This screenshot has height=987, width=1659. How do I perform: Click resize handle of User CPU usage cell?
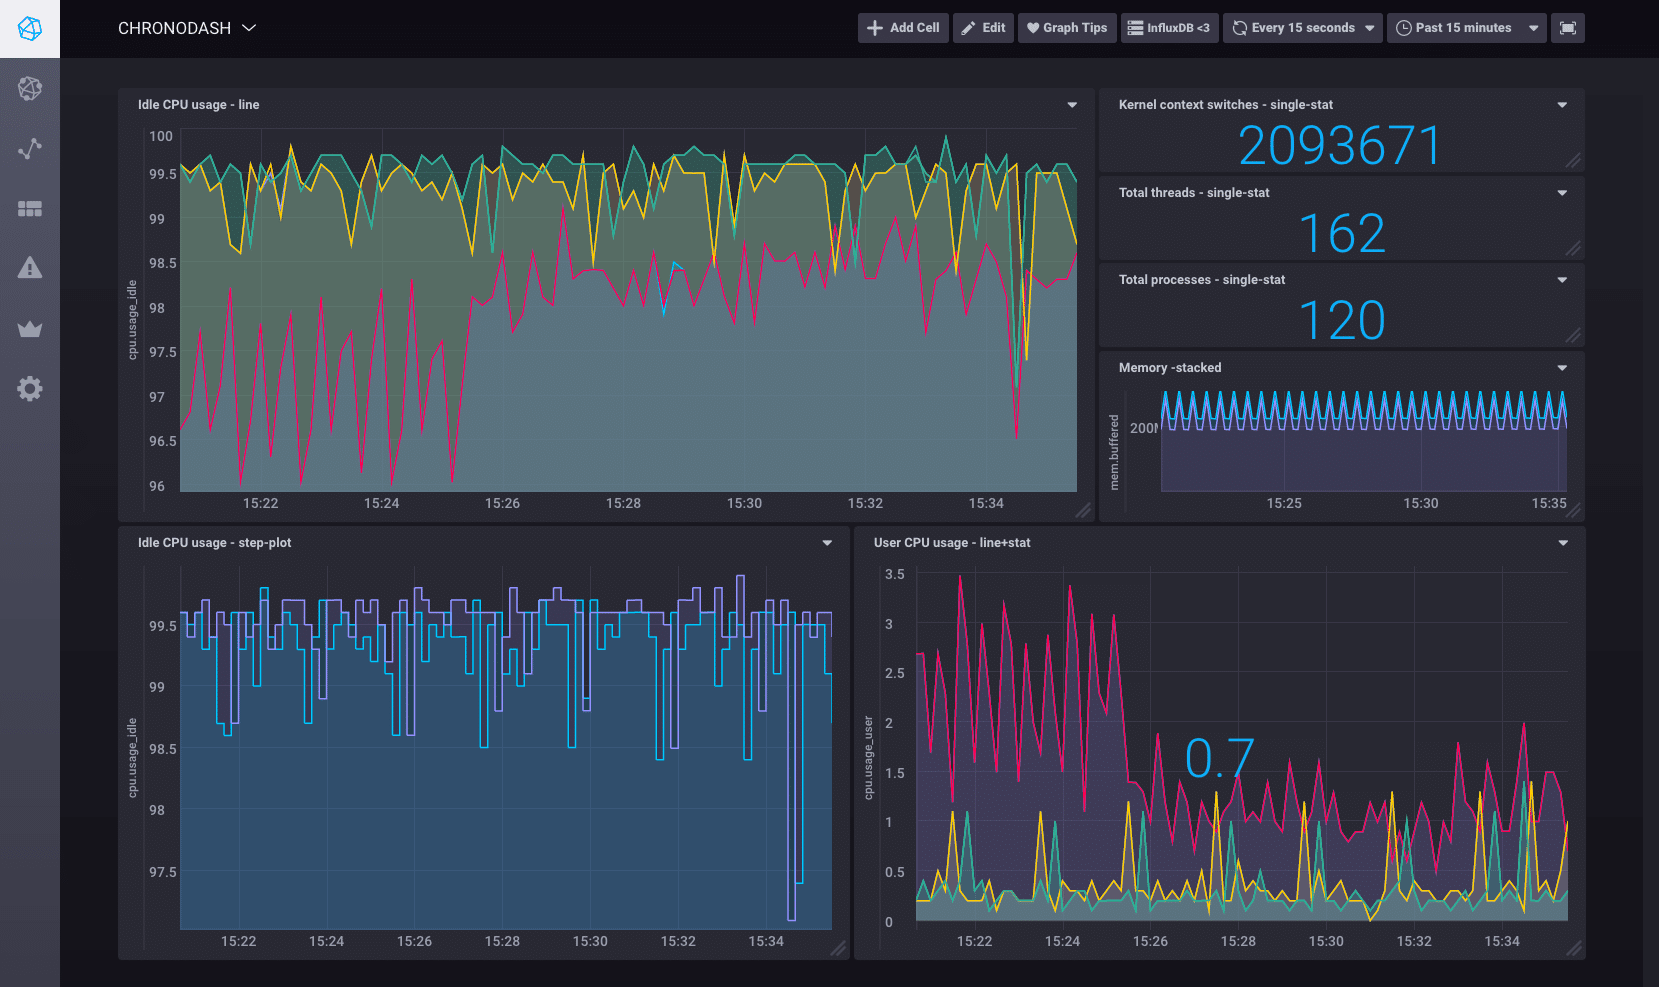pos(1574,948)
